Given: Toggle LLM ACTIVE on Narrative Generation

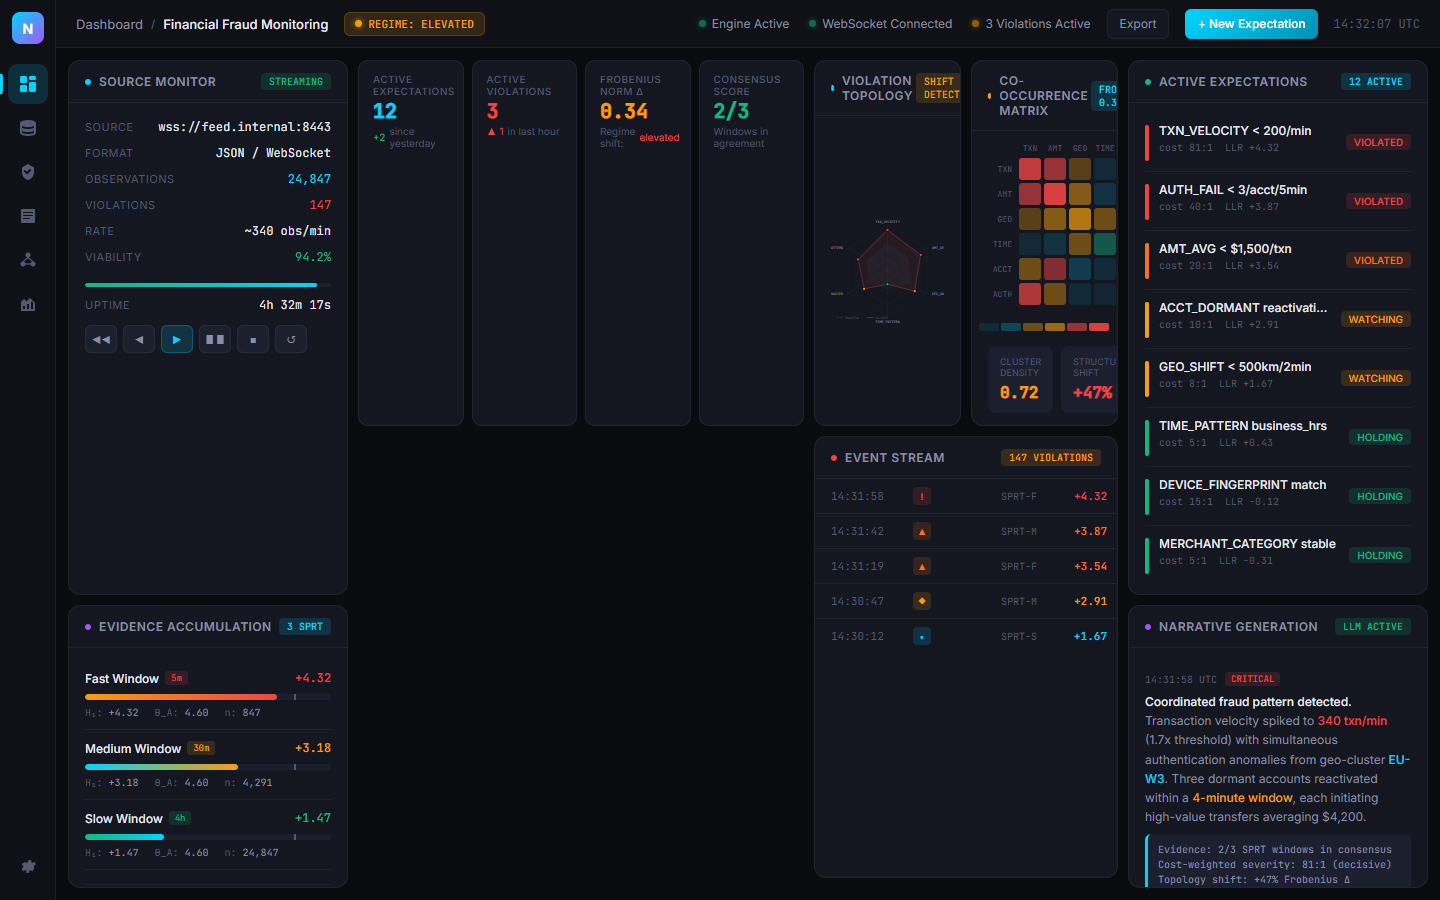Looking at the screenshot, I should tap(1373, 626).
